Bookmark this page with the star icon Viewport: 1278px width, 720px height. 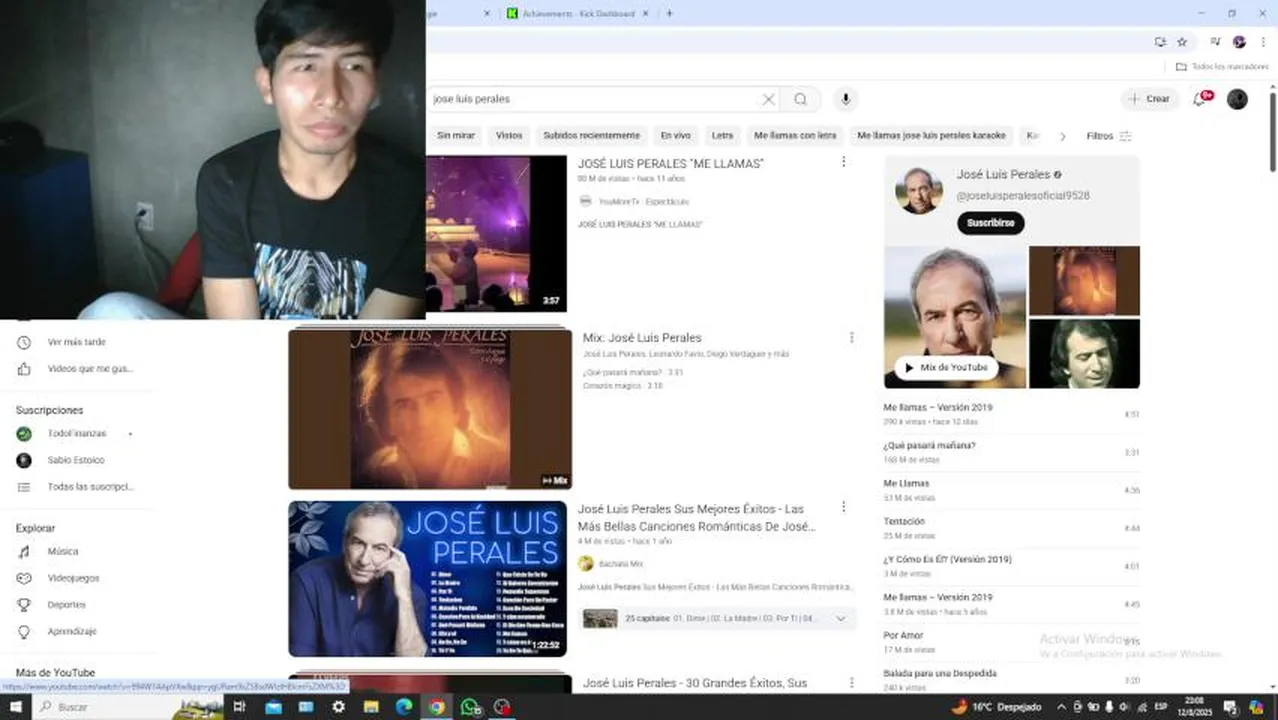point(1182,42)
